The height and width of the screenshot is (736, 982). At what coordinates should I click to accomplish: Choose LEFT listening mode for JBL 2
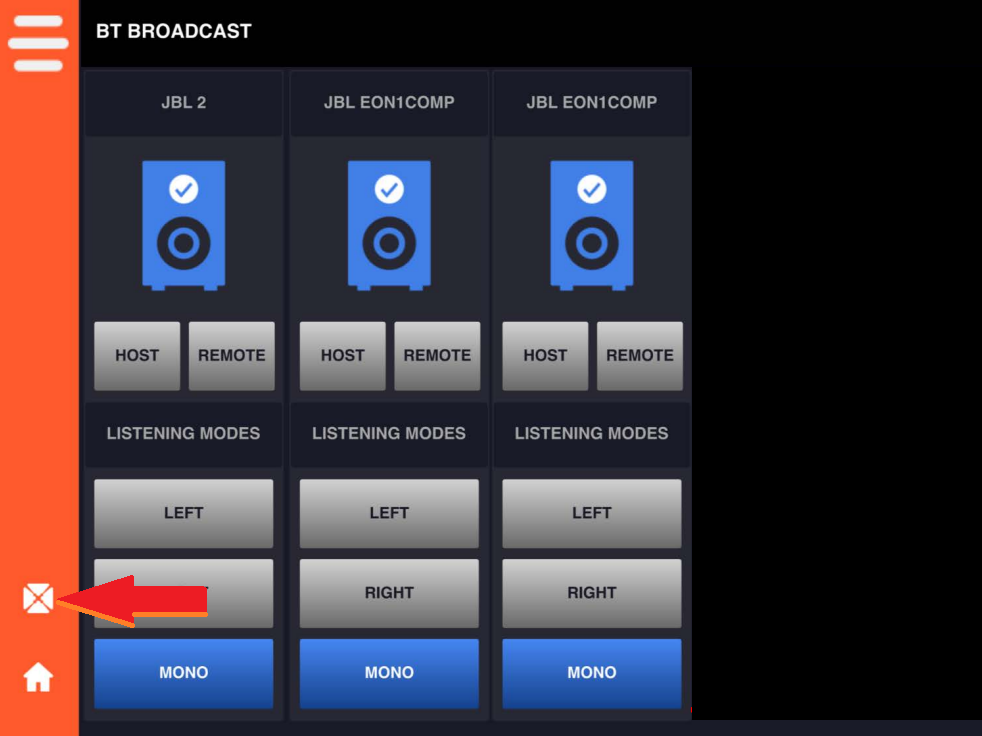pos(183,514)
